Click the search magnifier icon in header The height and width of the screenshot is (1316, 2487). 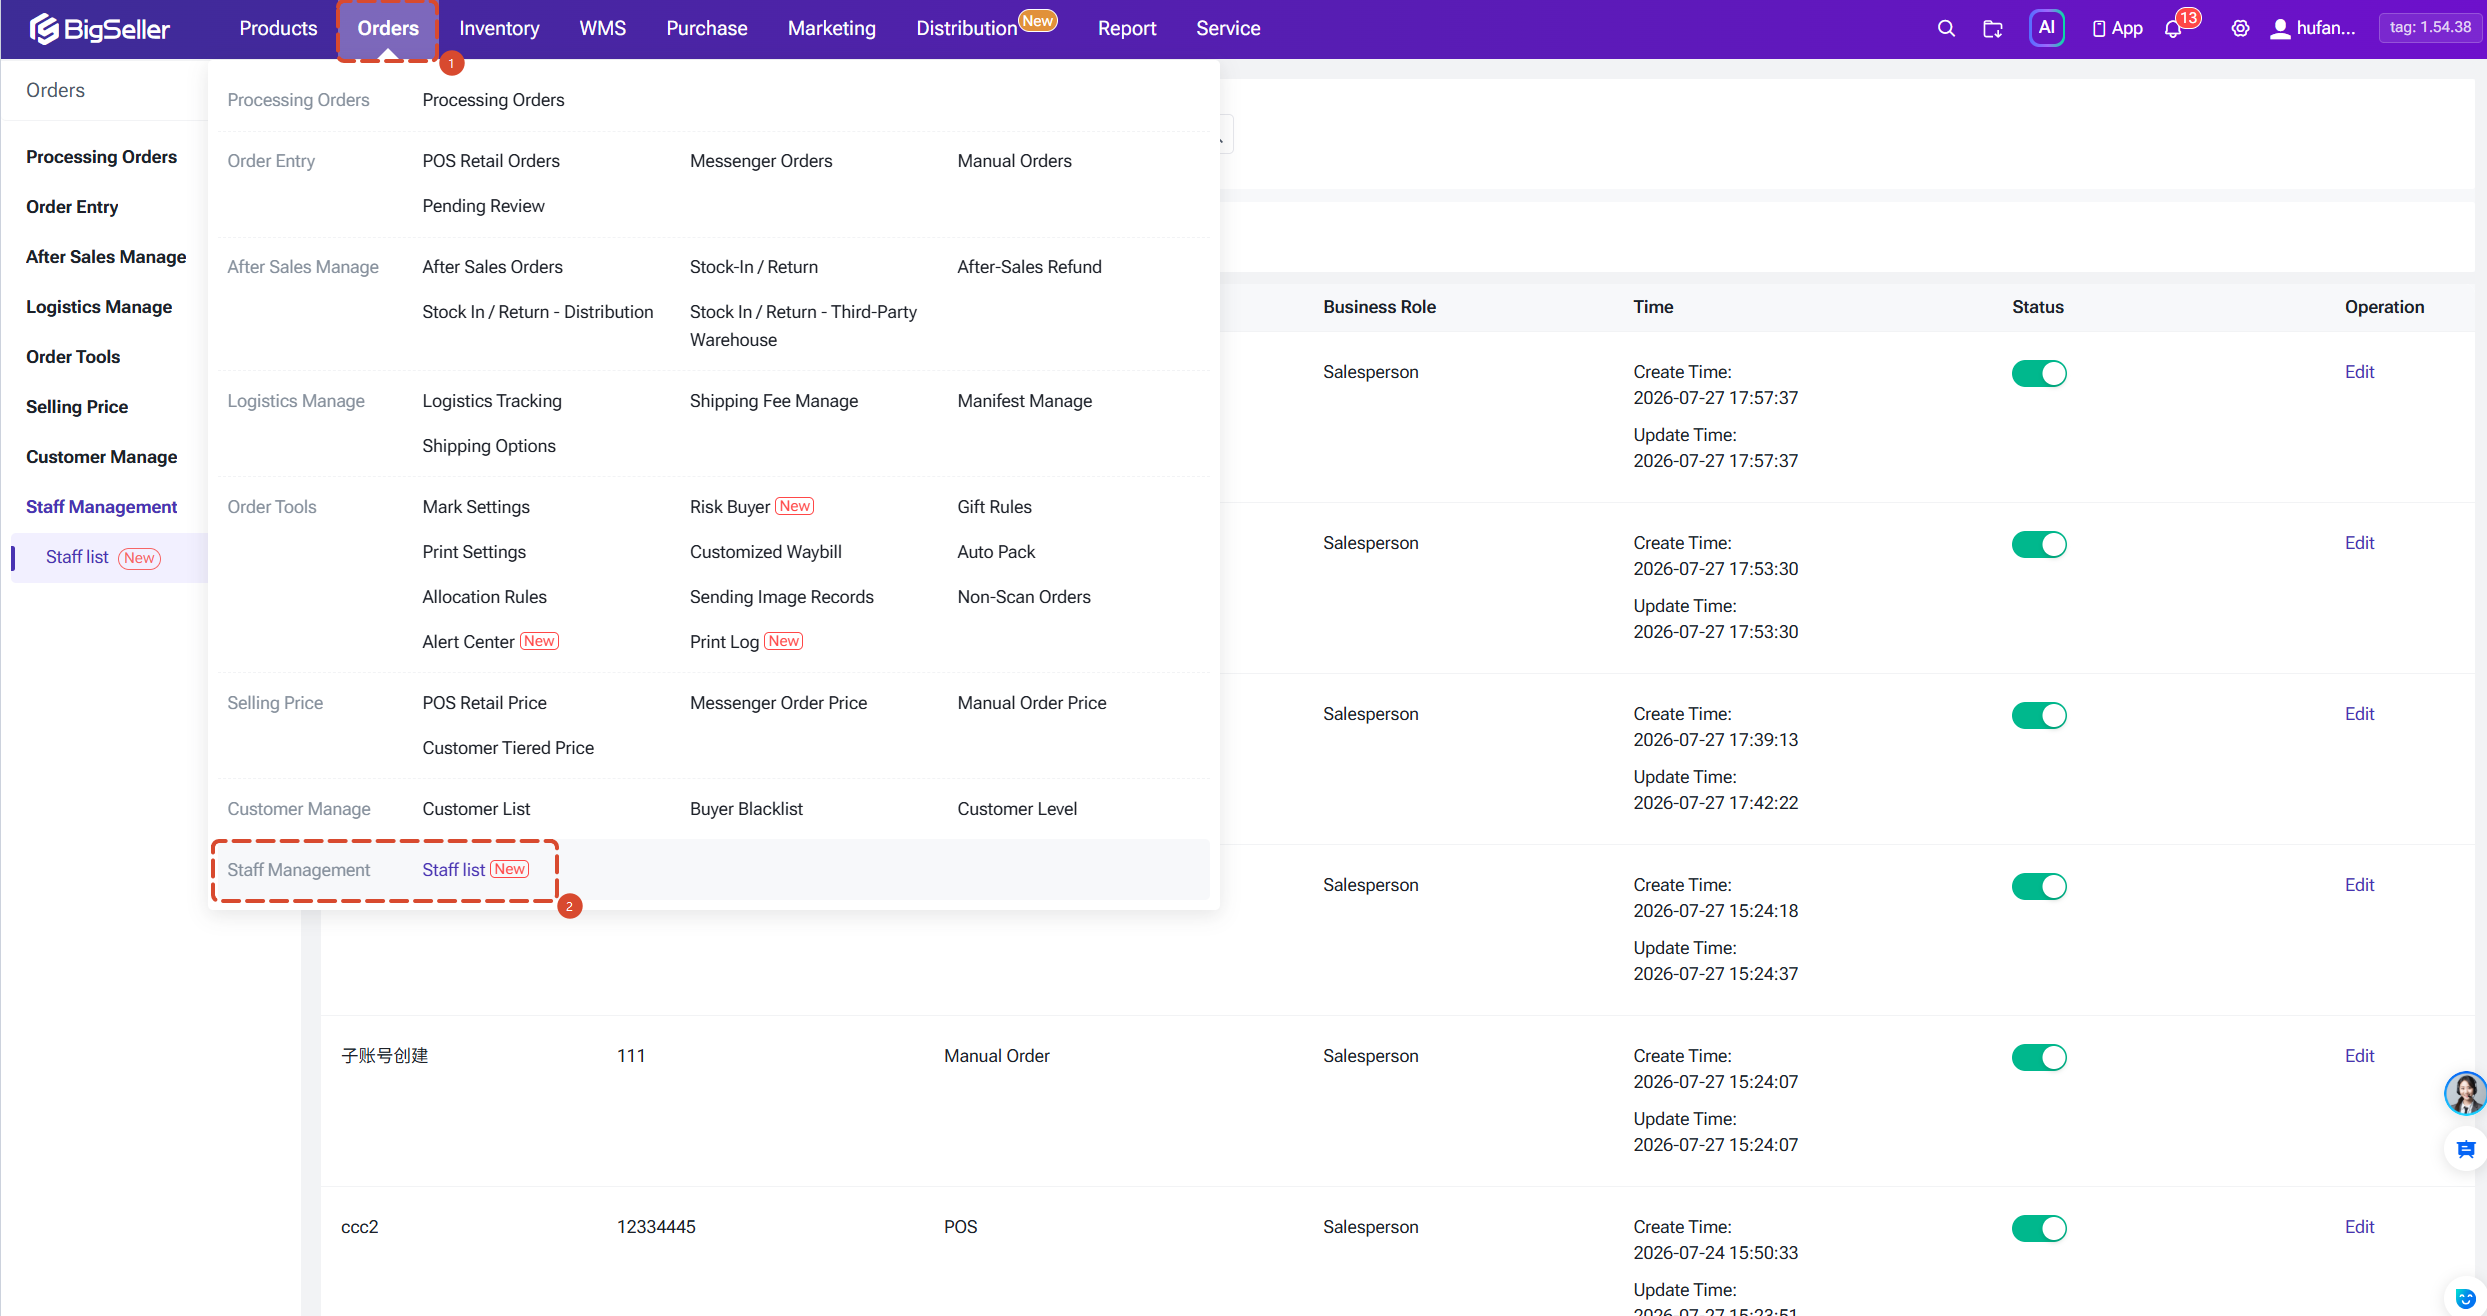click(x=1945, y=29)
